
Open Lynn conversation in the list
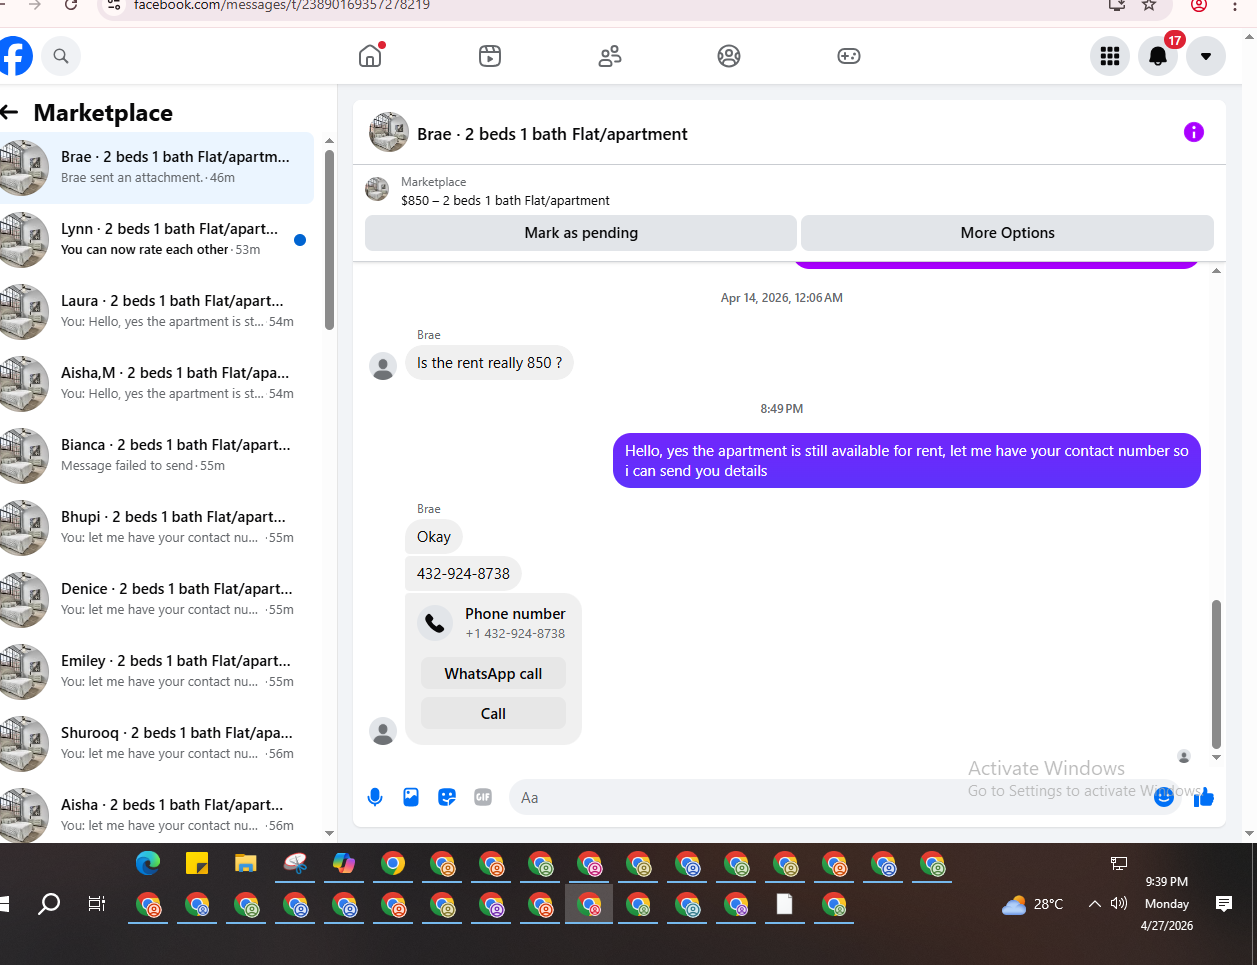pyautogui.click(x=157, y=239)
